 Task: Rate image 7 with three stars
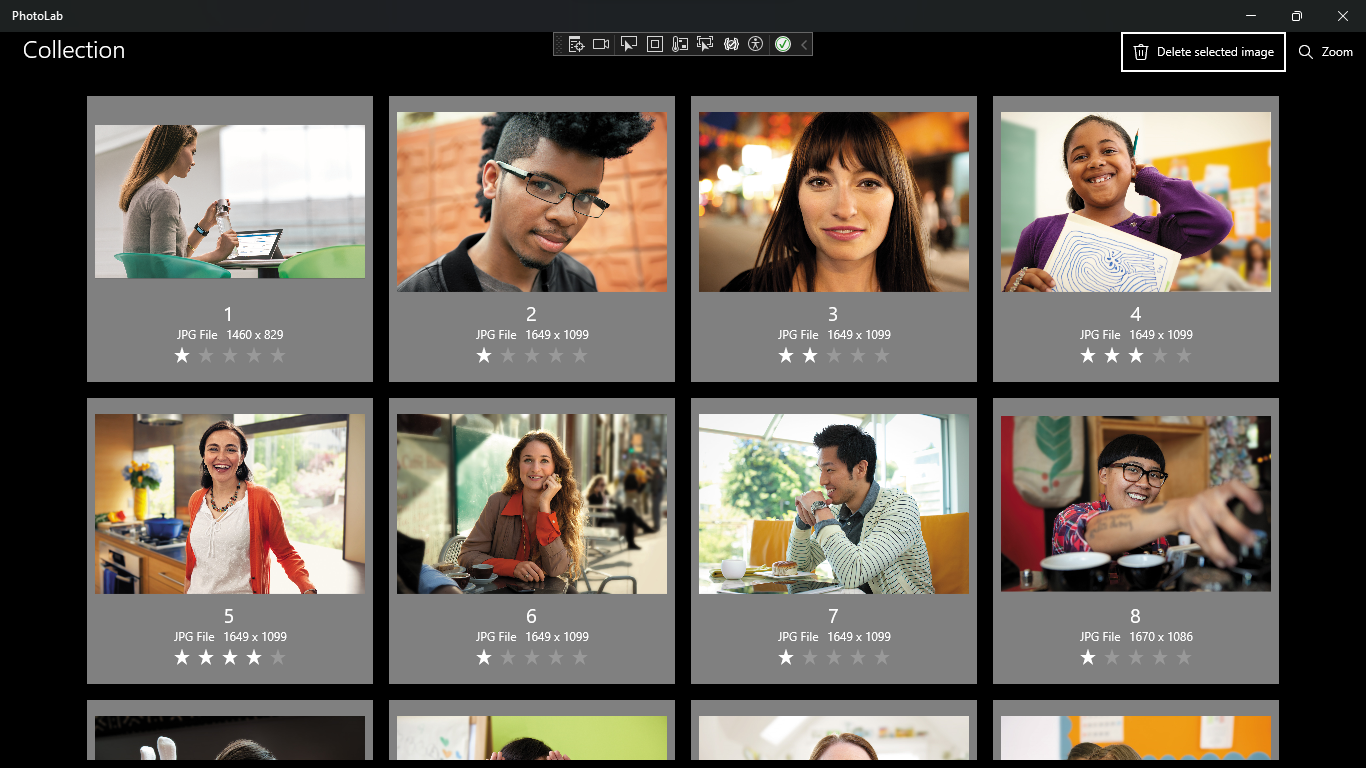coord(834,657)
